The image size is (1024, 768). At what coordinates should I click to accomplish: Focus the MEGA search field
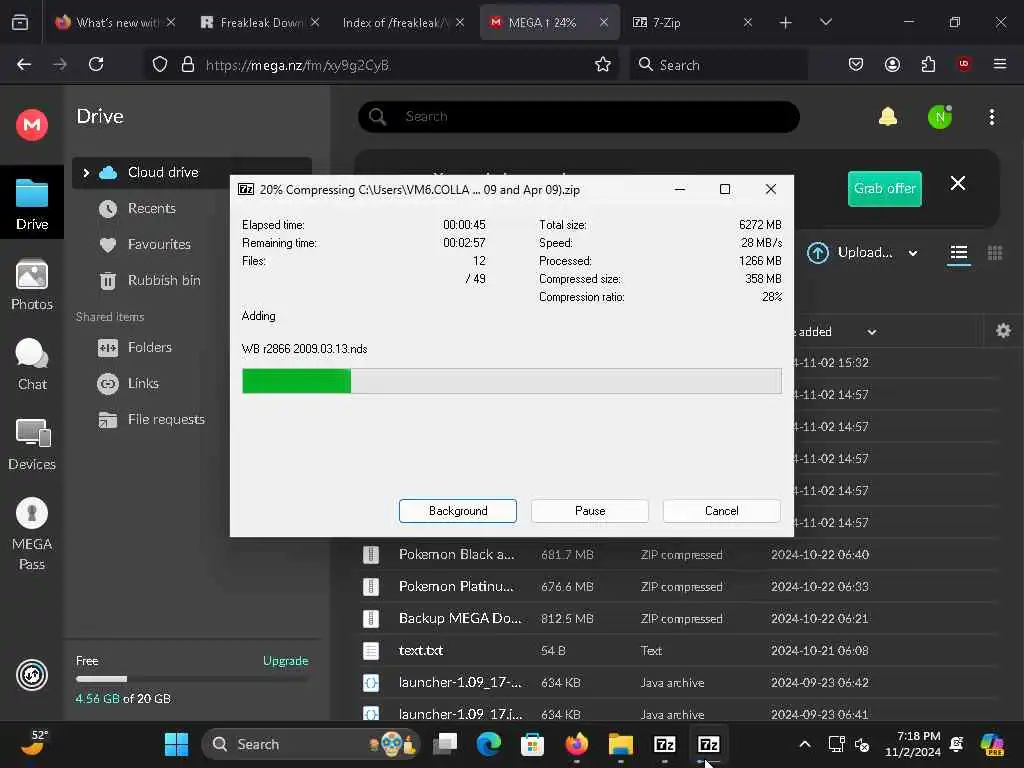click(x=579, y=117)
